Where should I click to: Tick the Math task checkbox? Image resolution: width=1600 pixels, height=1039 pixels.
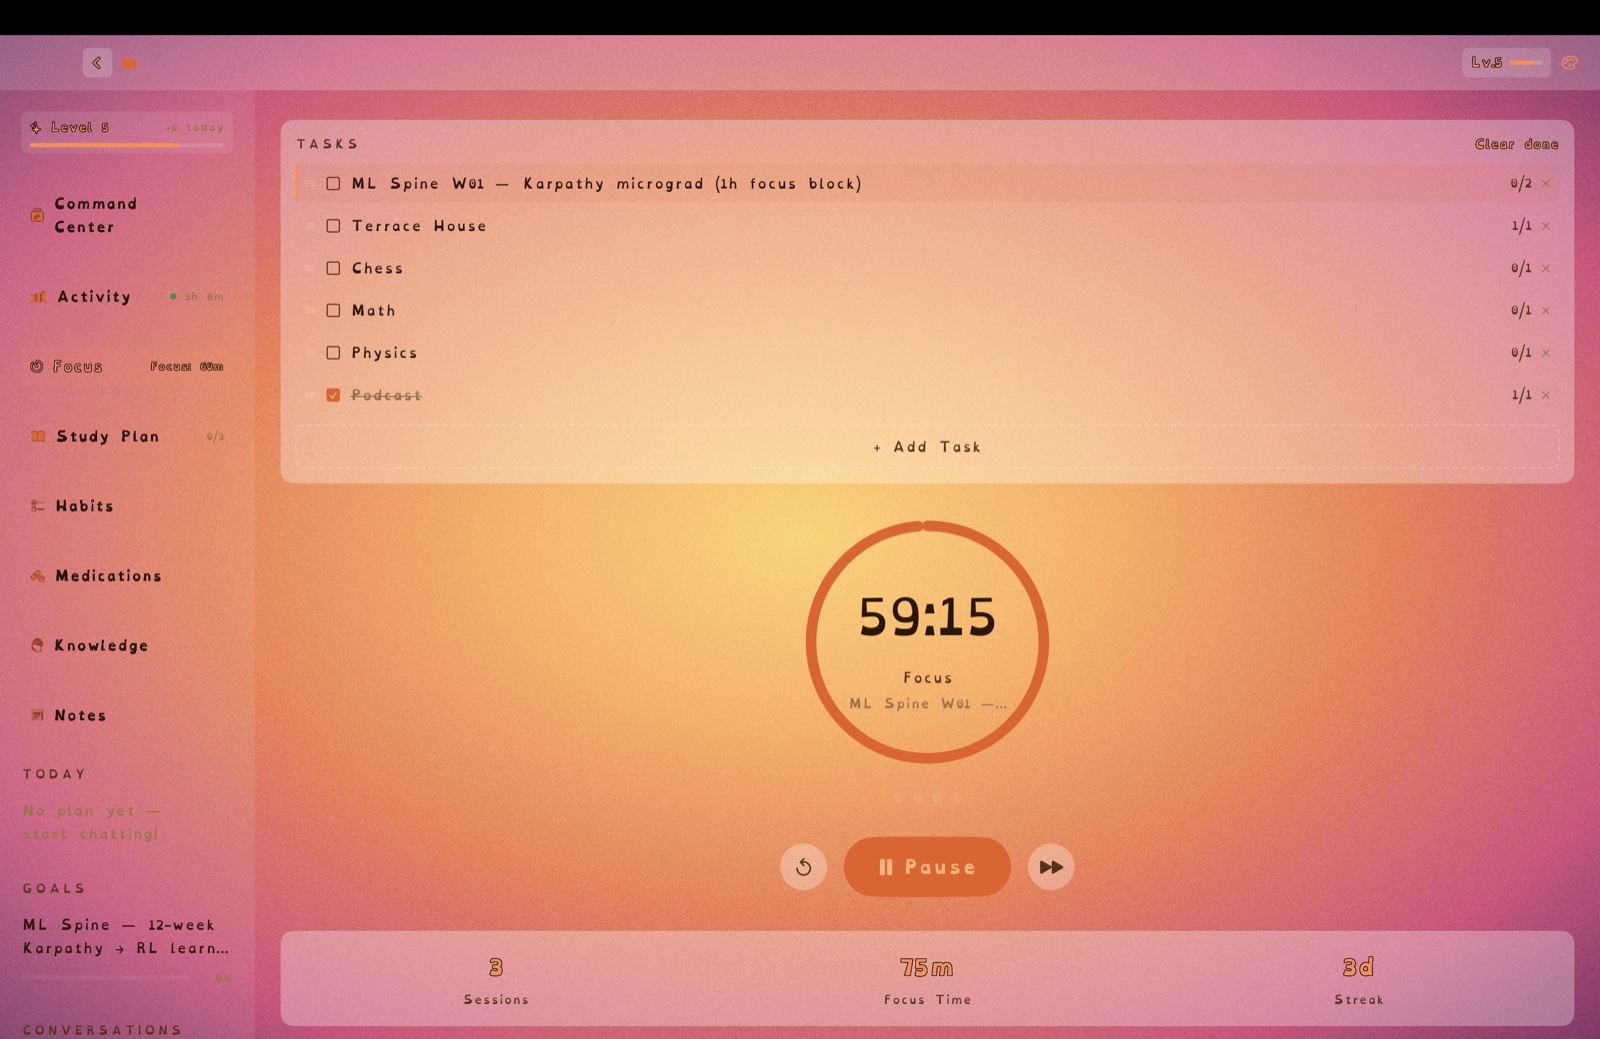pyautogui.click(x=333, y=310)
